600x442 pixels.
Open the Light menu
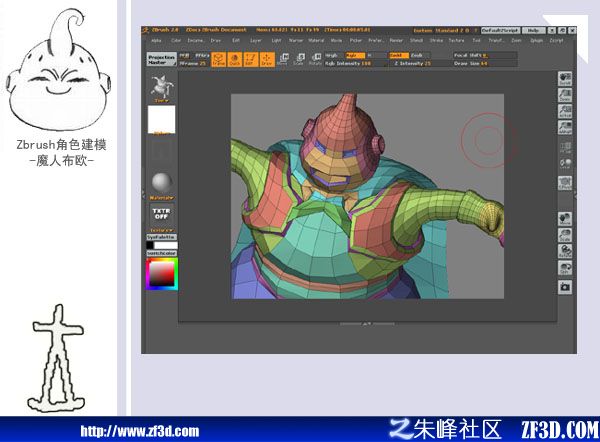pyautogui.click(x=276, y=40)
